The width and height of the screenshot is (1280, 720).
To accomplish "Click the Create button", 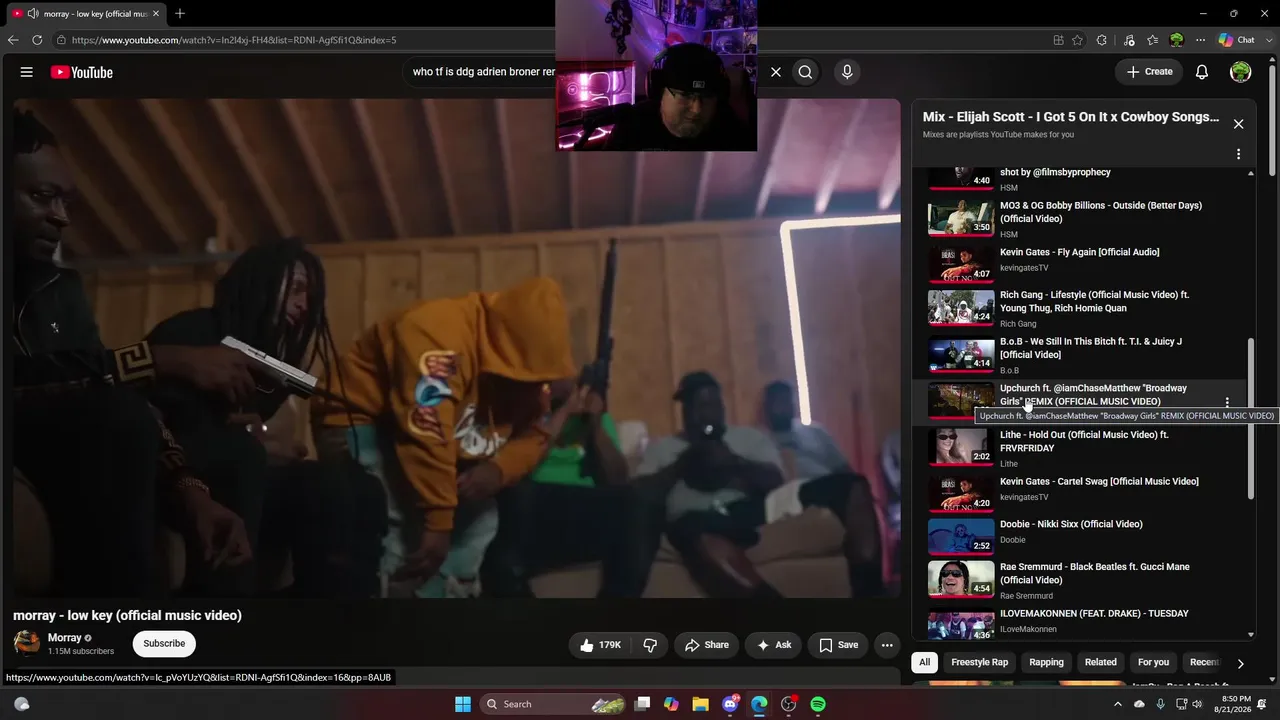I will tap(1149, 72).
